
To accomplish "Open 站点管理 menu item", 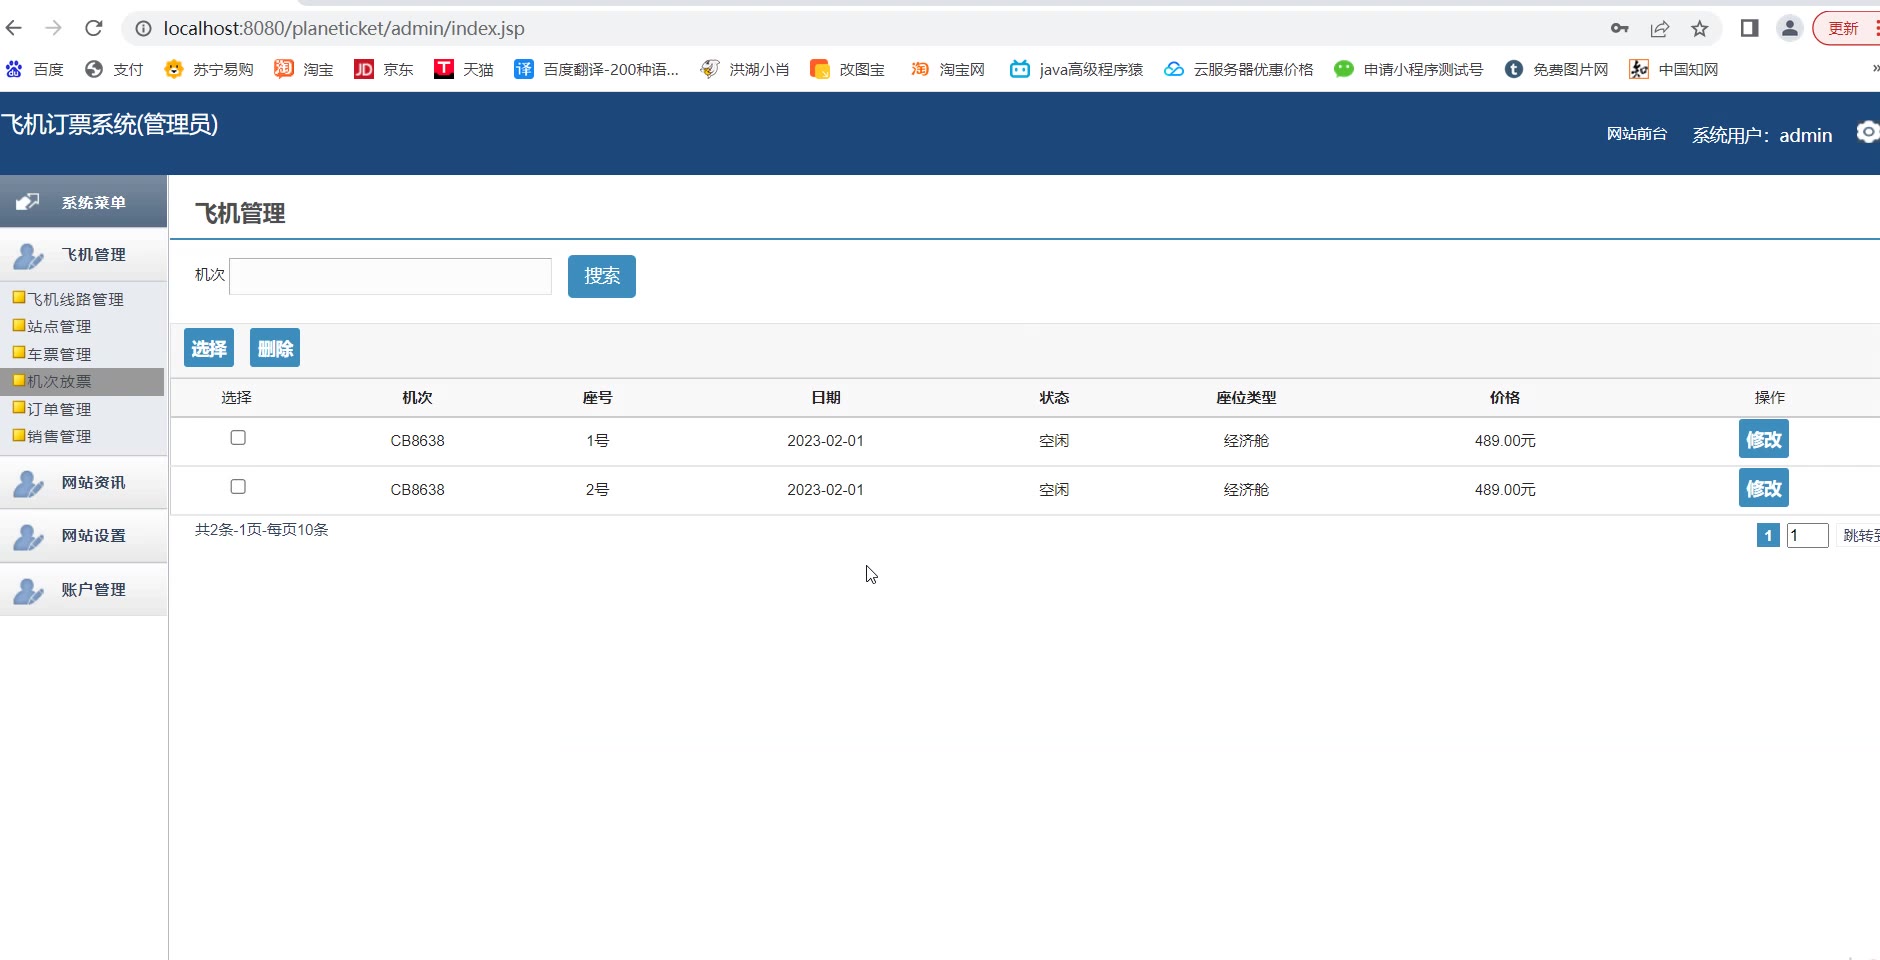I will 60,326.
